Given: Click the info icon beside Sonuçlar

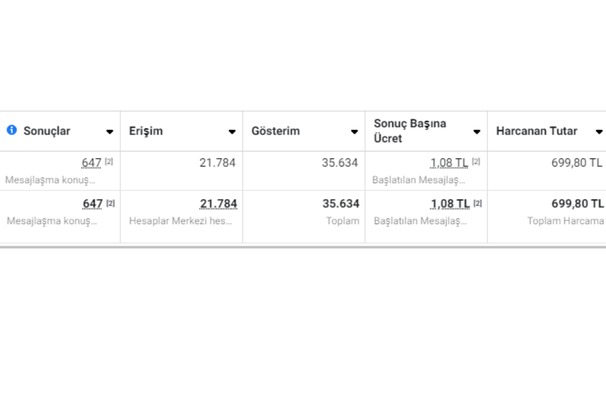Looking at the screenshot, I should pos(12,131).
